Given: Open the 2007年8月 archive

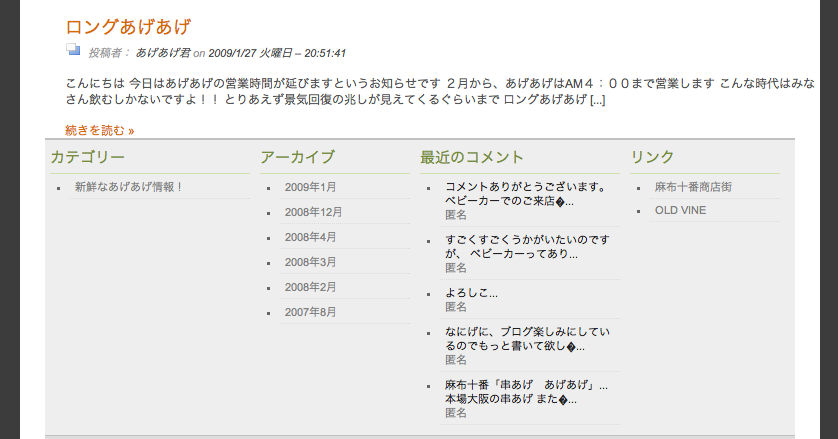Looking at the screenshot, I should click(310, 312).
